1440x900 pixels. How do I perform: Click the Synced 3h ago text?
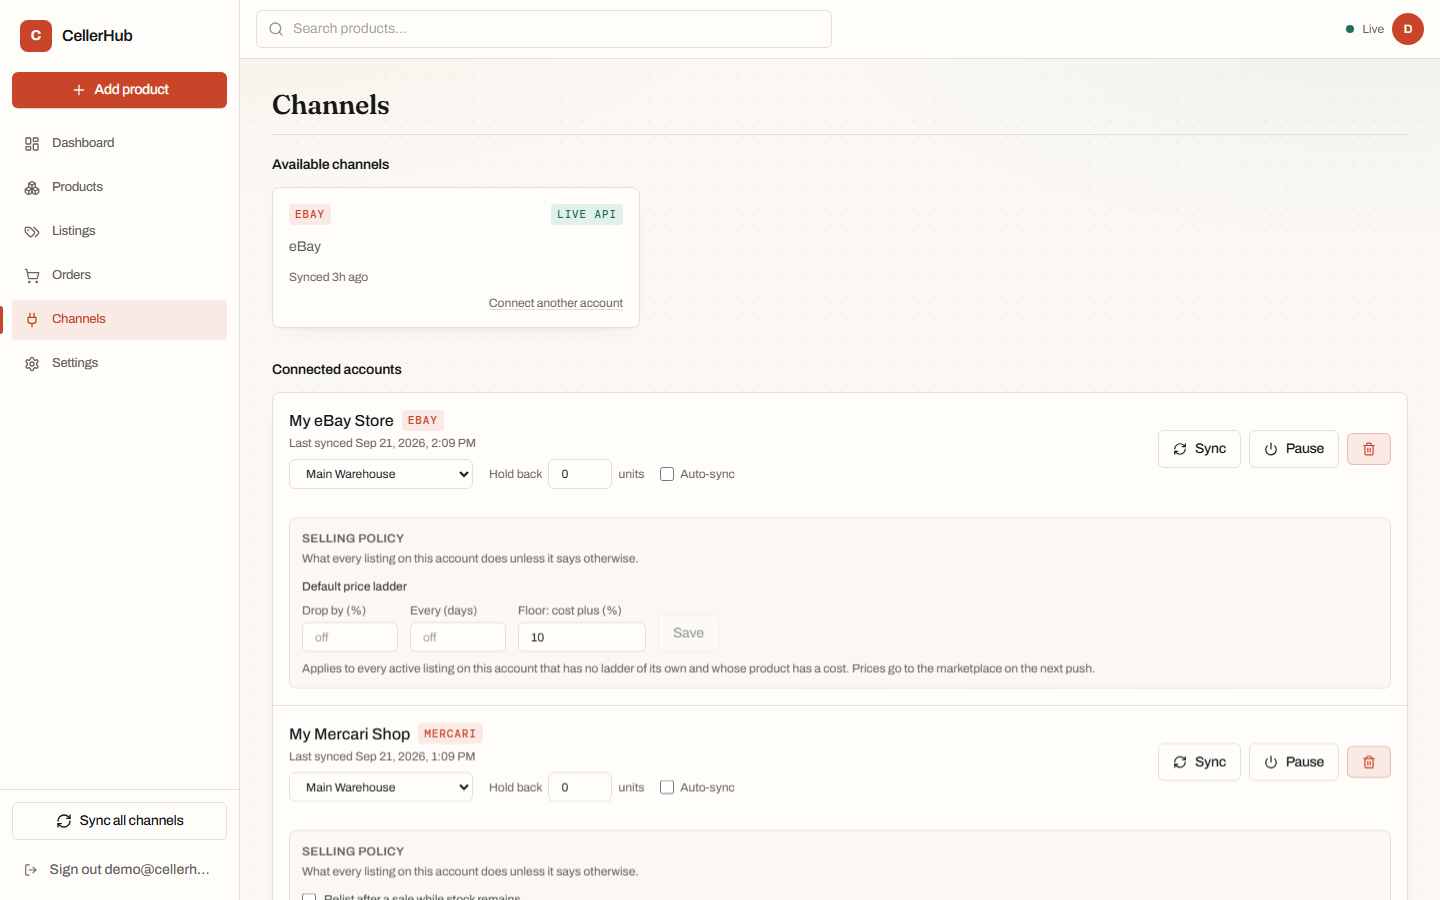[x=329, y=277]
